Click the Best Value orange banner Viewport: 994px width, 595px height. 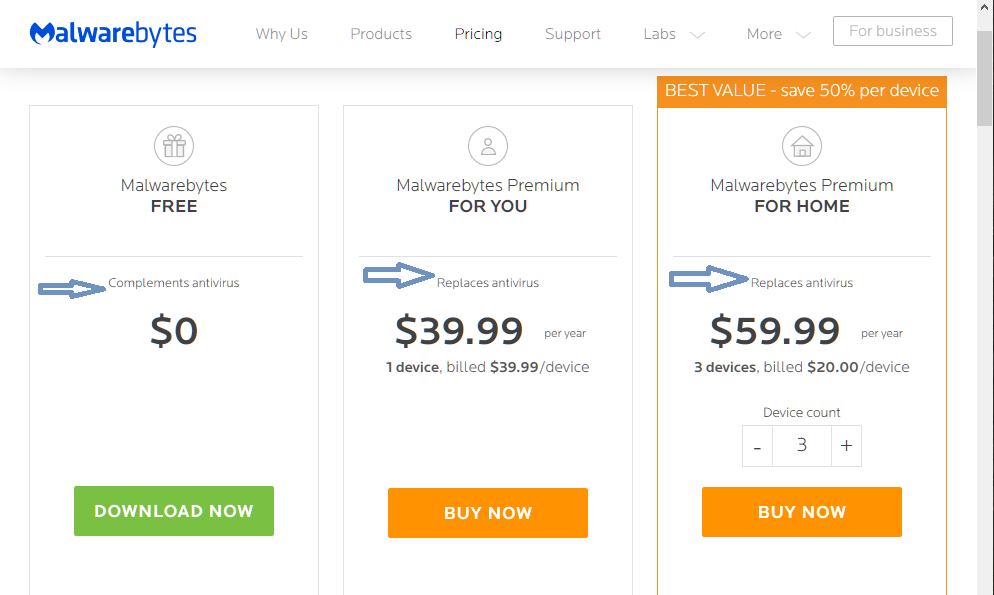pyautogui.click(x=802, y=90)
